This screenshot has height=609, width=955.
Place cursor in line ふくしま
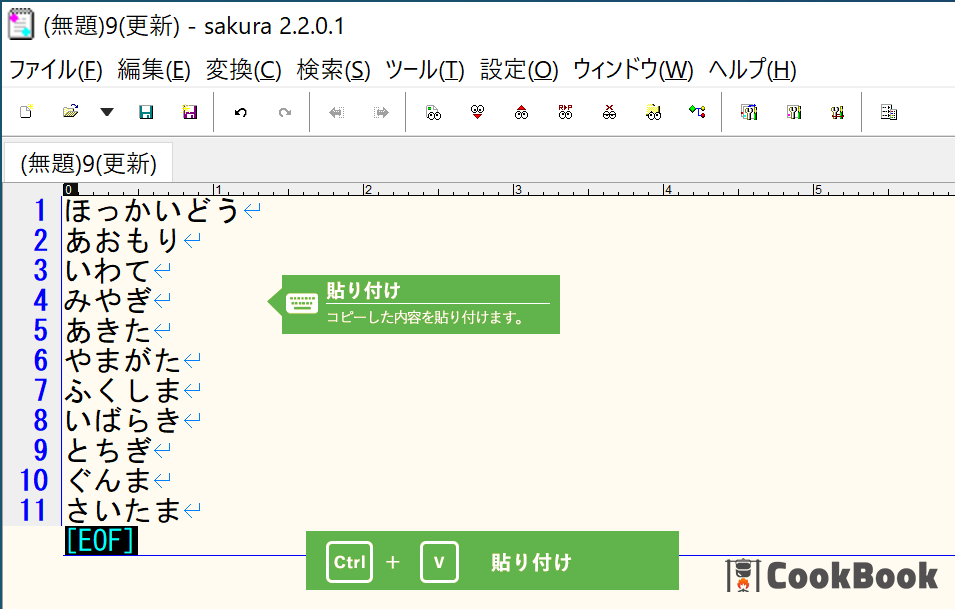click(x=122, y=390)
